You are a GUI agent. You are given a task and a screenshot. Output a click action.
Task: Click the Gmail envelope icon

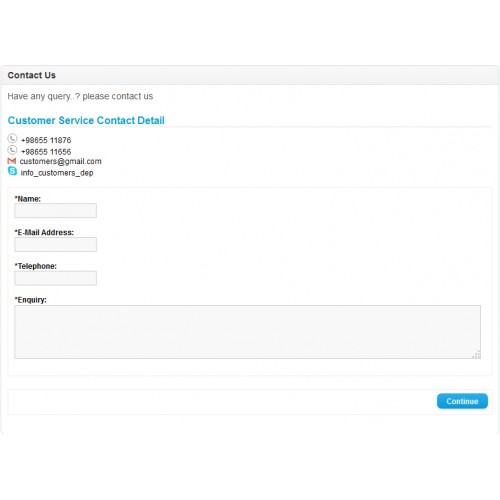pyautogui.click(x=12, y=161)
